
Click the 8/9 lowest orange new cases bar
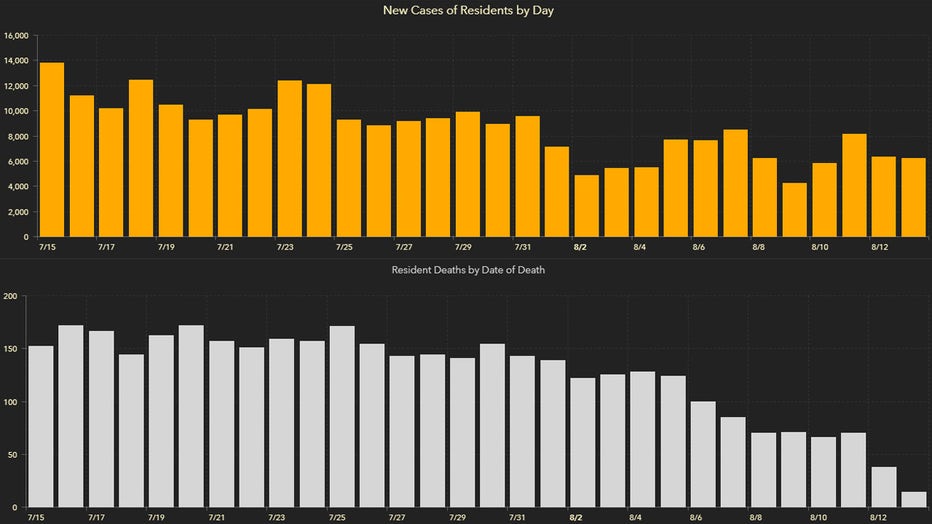point(794,210)
